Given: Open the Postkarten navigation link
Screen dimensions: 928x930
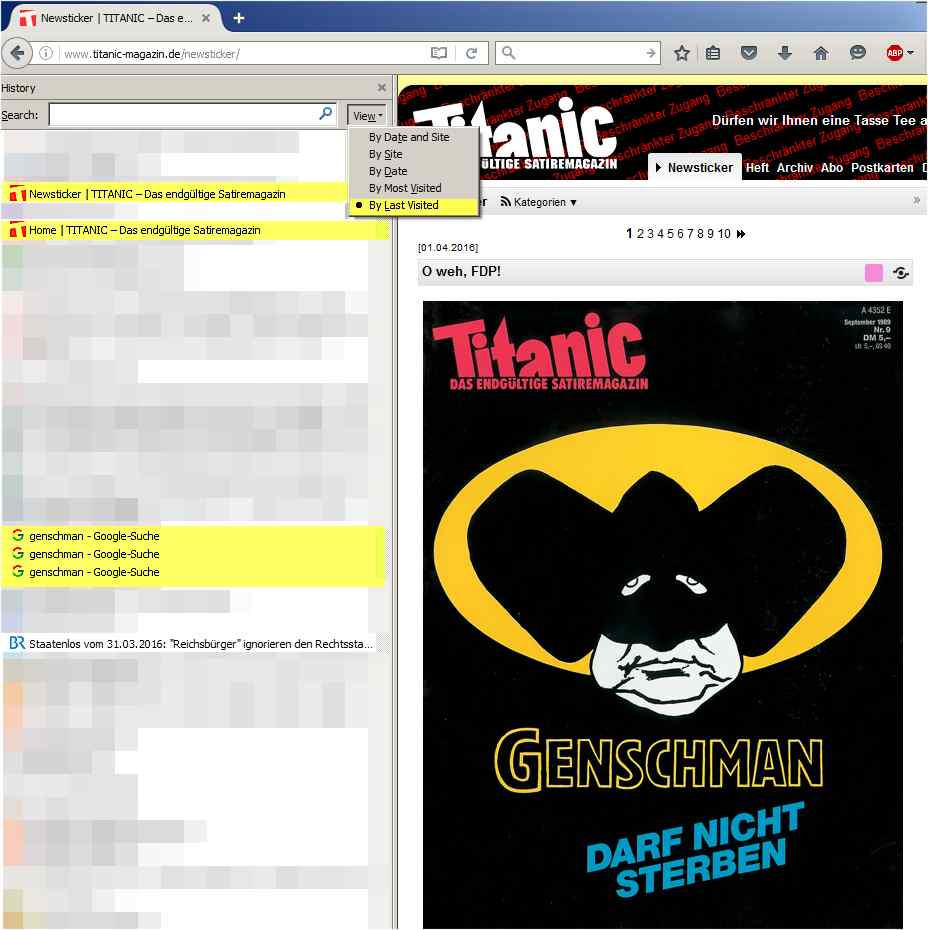Looking at the screenshot, I should (882, 168).
